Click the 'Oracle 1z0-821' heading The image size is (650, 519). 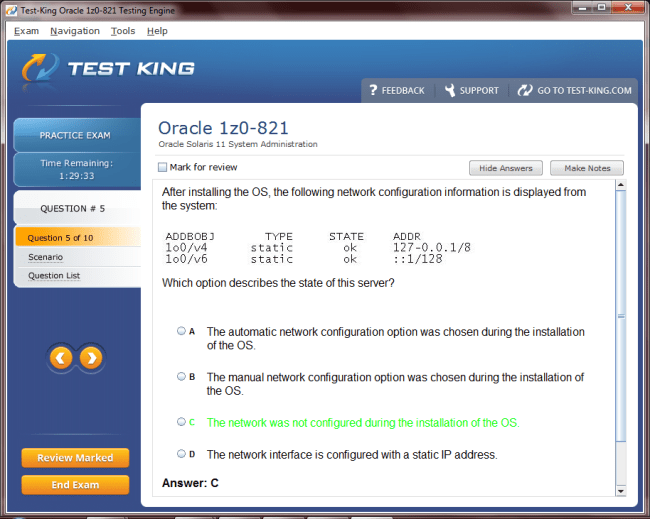click(223, 128)
